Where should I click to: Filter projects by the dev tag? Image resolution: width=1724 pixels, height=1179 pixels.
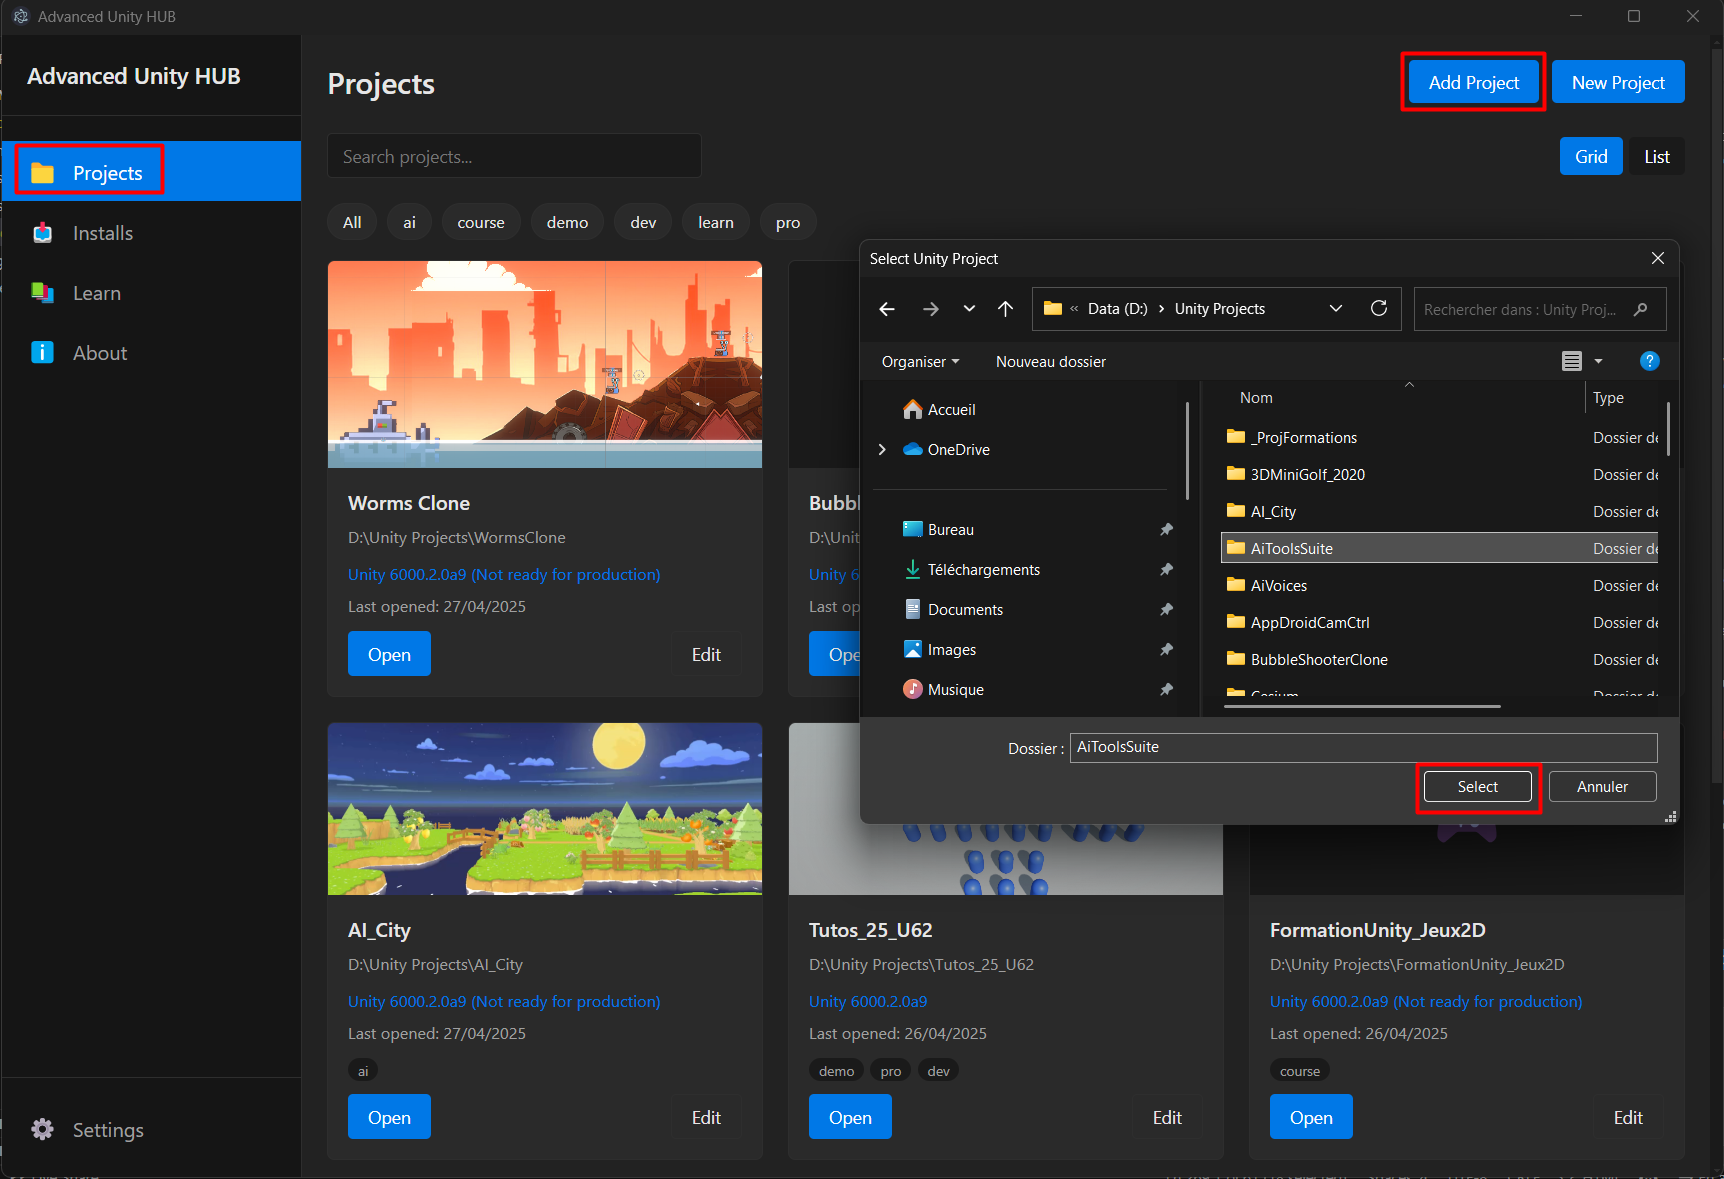click(643, 222)
